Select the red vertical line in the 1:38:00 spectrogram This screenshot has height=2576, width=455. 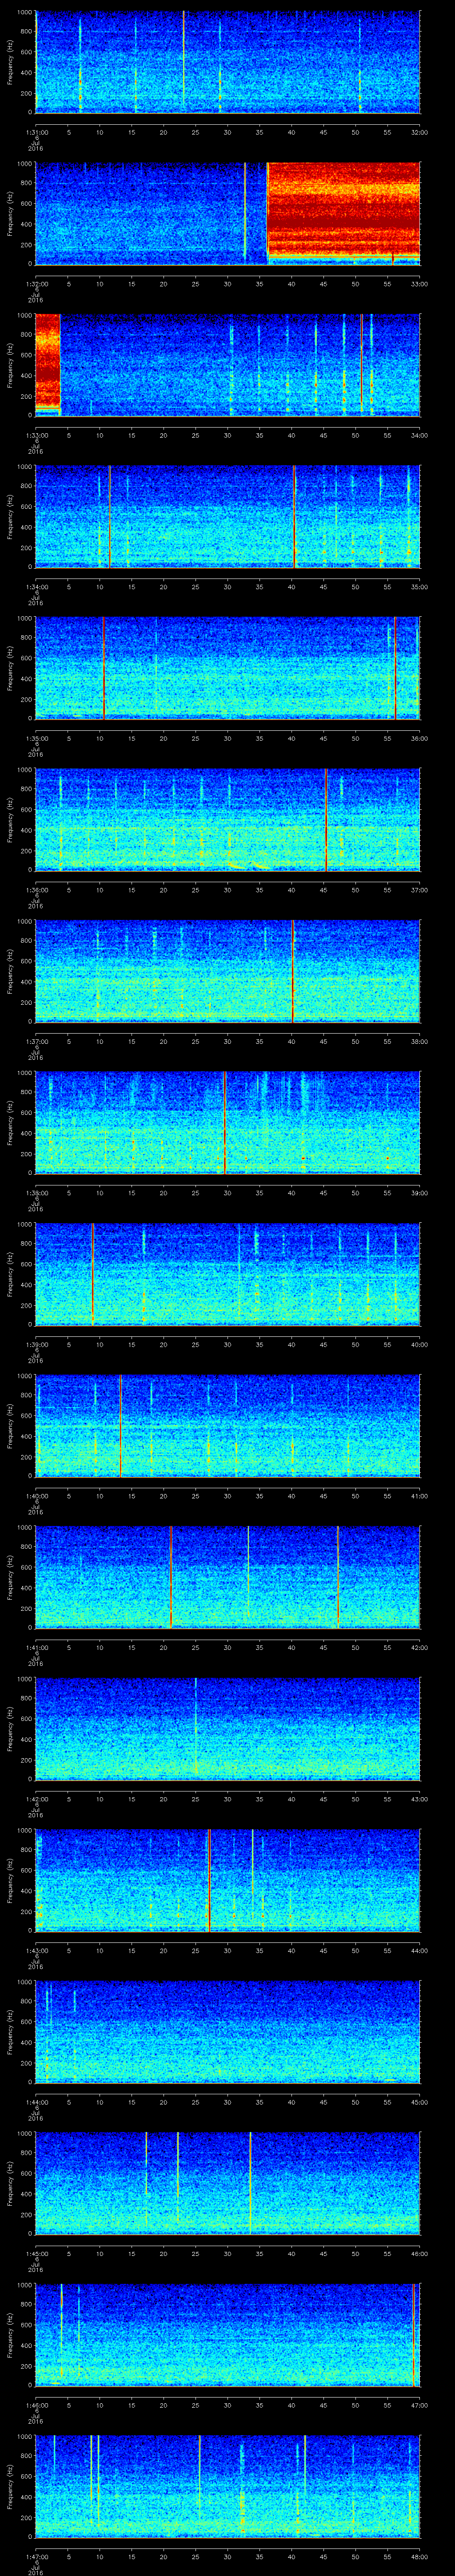(x=225, y=1122)
